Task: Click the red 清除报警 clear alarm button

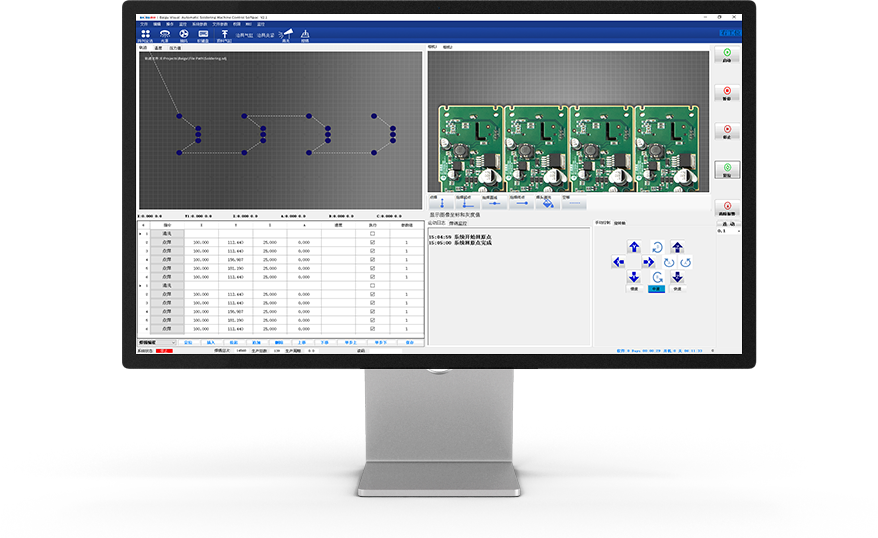Action: pos(727,206)
